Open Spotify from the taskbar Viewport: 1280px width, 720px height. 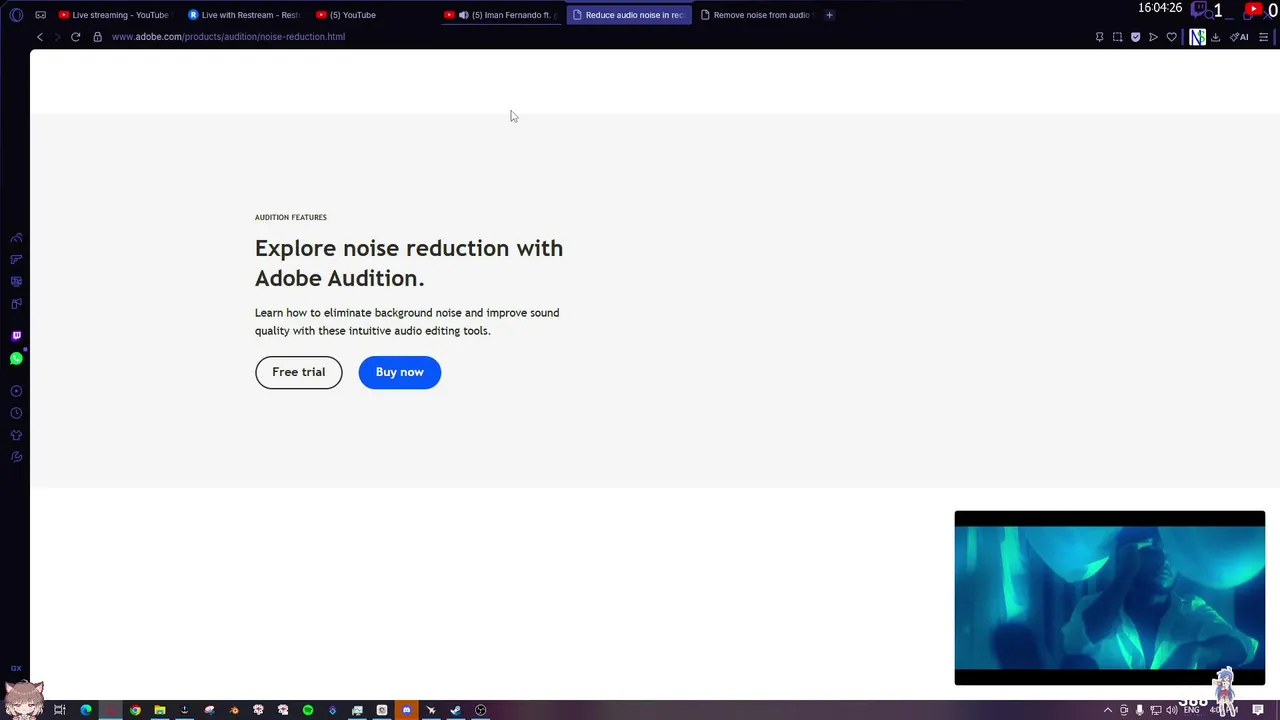(308, 710)
